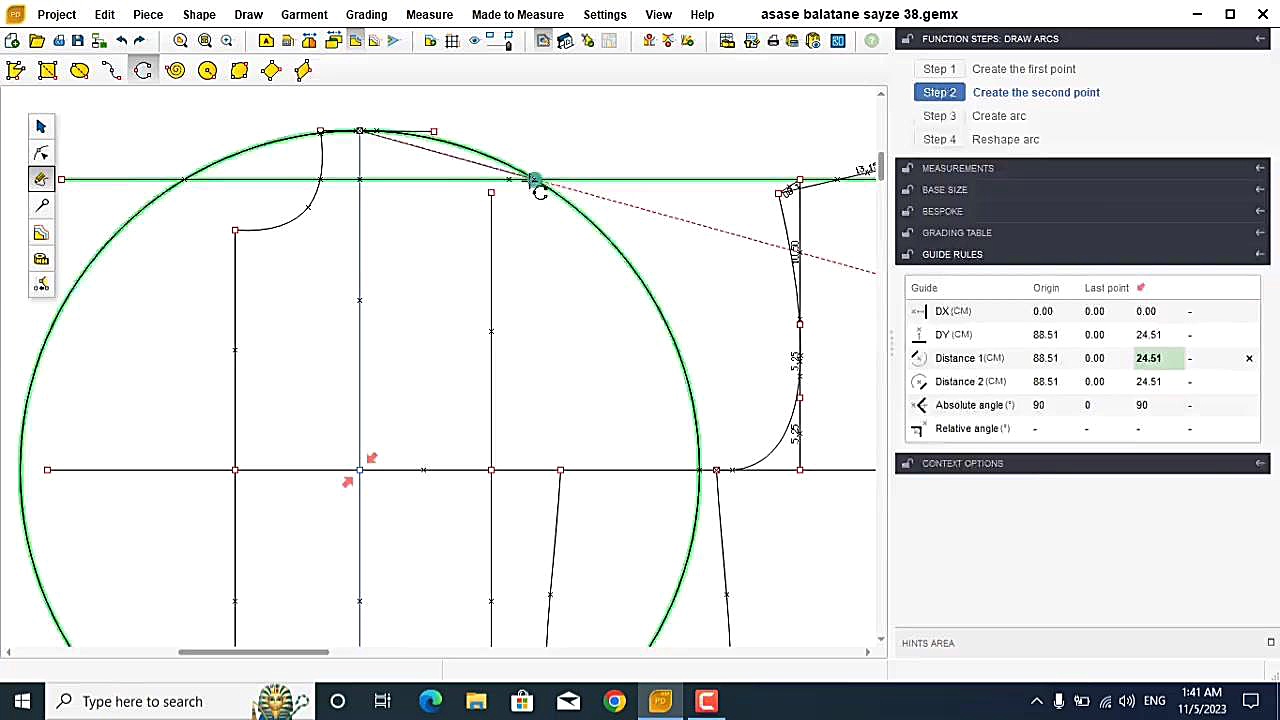Open the Draw menu

(x=248, y=15)
